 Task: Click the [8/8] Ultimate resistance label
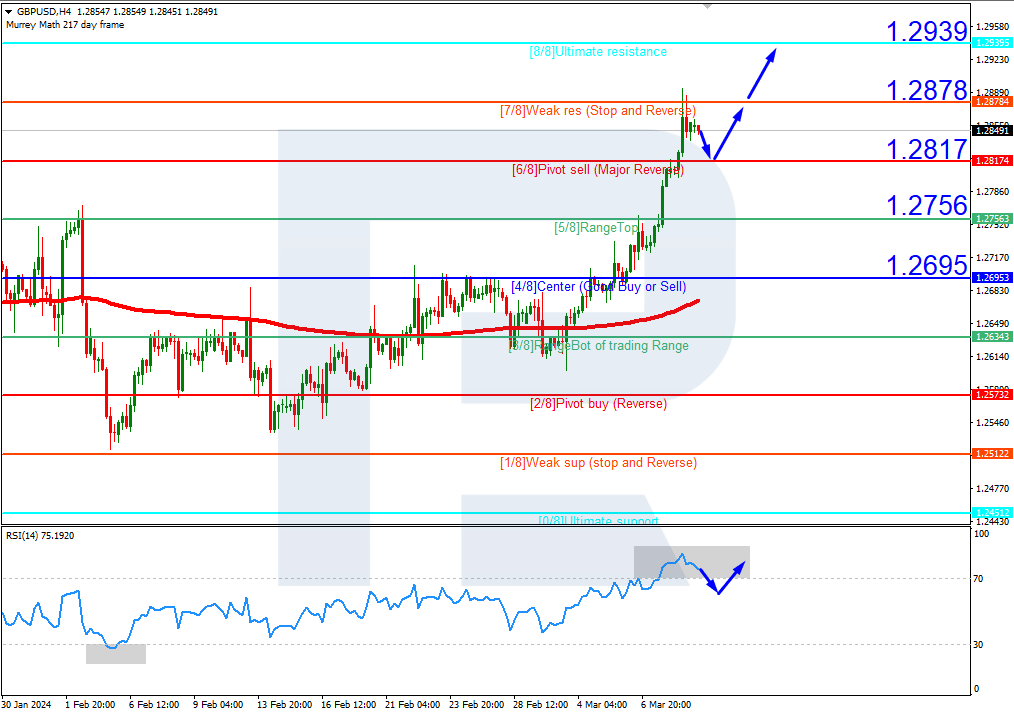(597, 51)
